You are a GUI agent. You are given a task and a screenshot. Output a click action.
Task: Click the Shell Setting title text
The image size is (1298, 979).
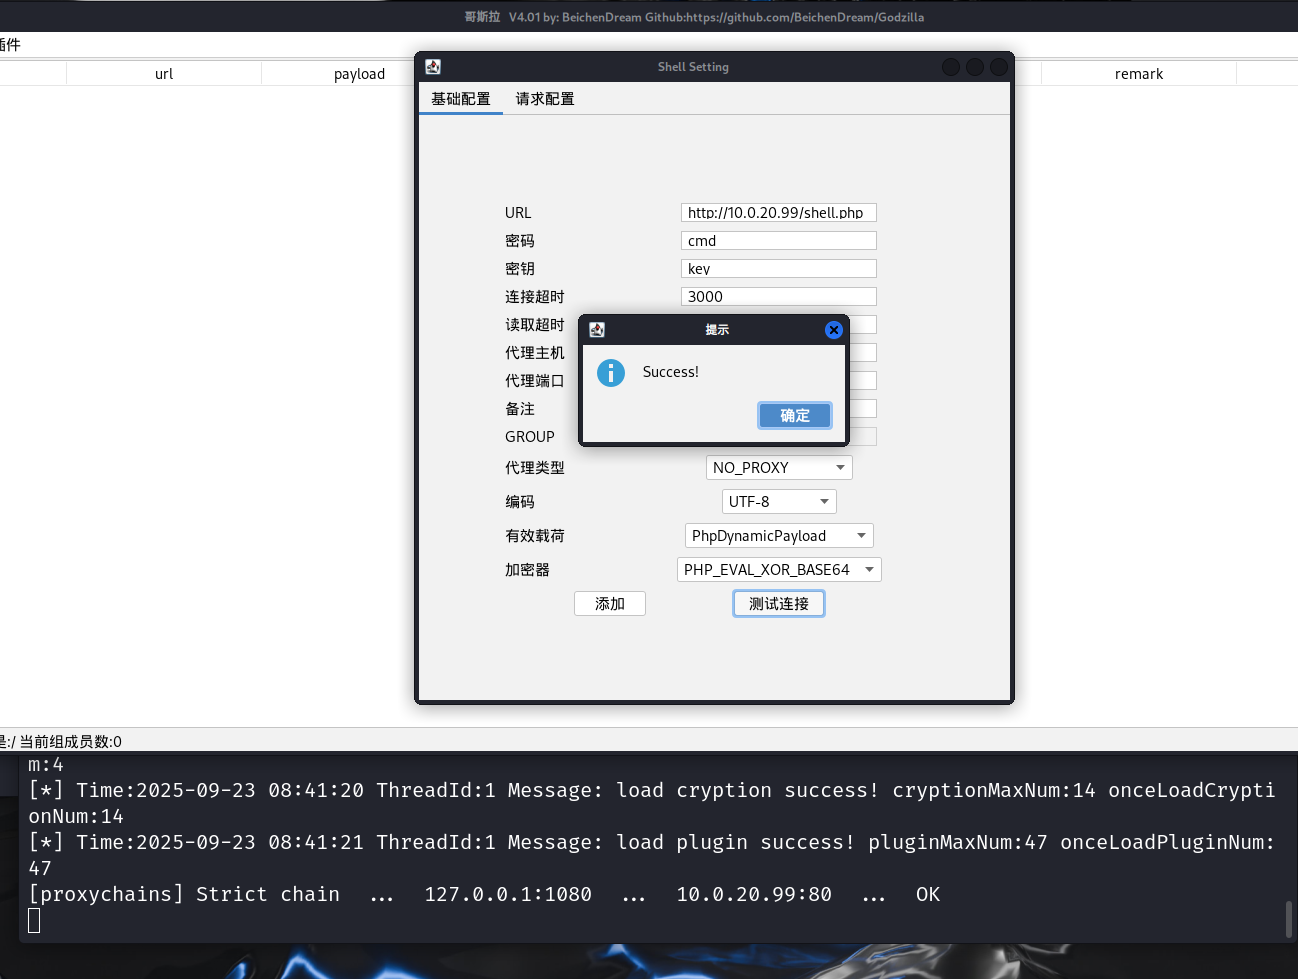693,67
